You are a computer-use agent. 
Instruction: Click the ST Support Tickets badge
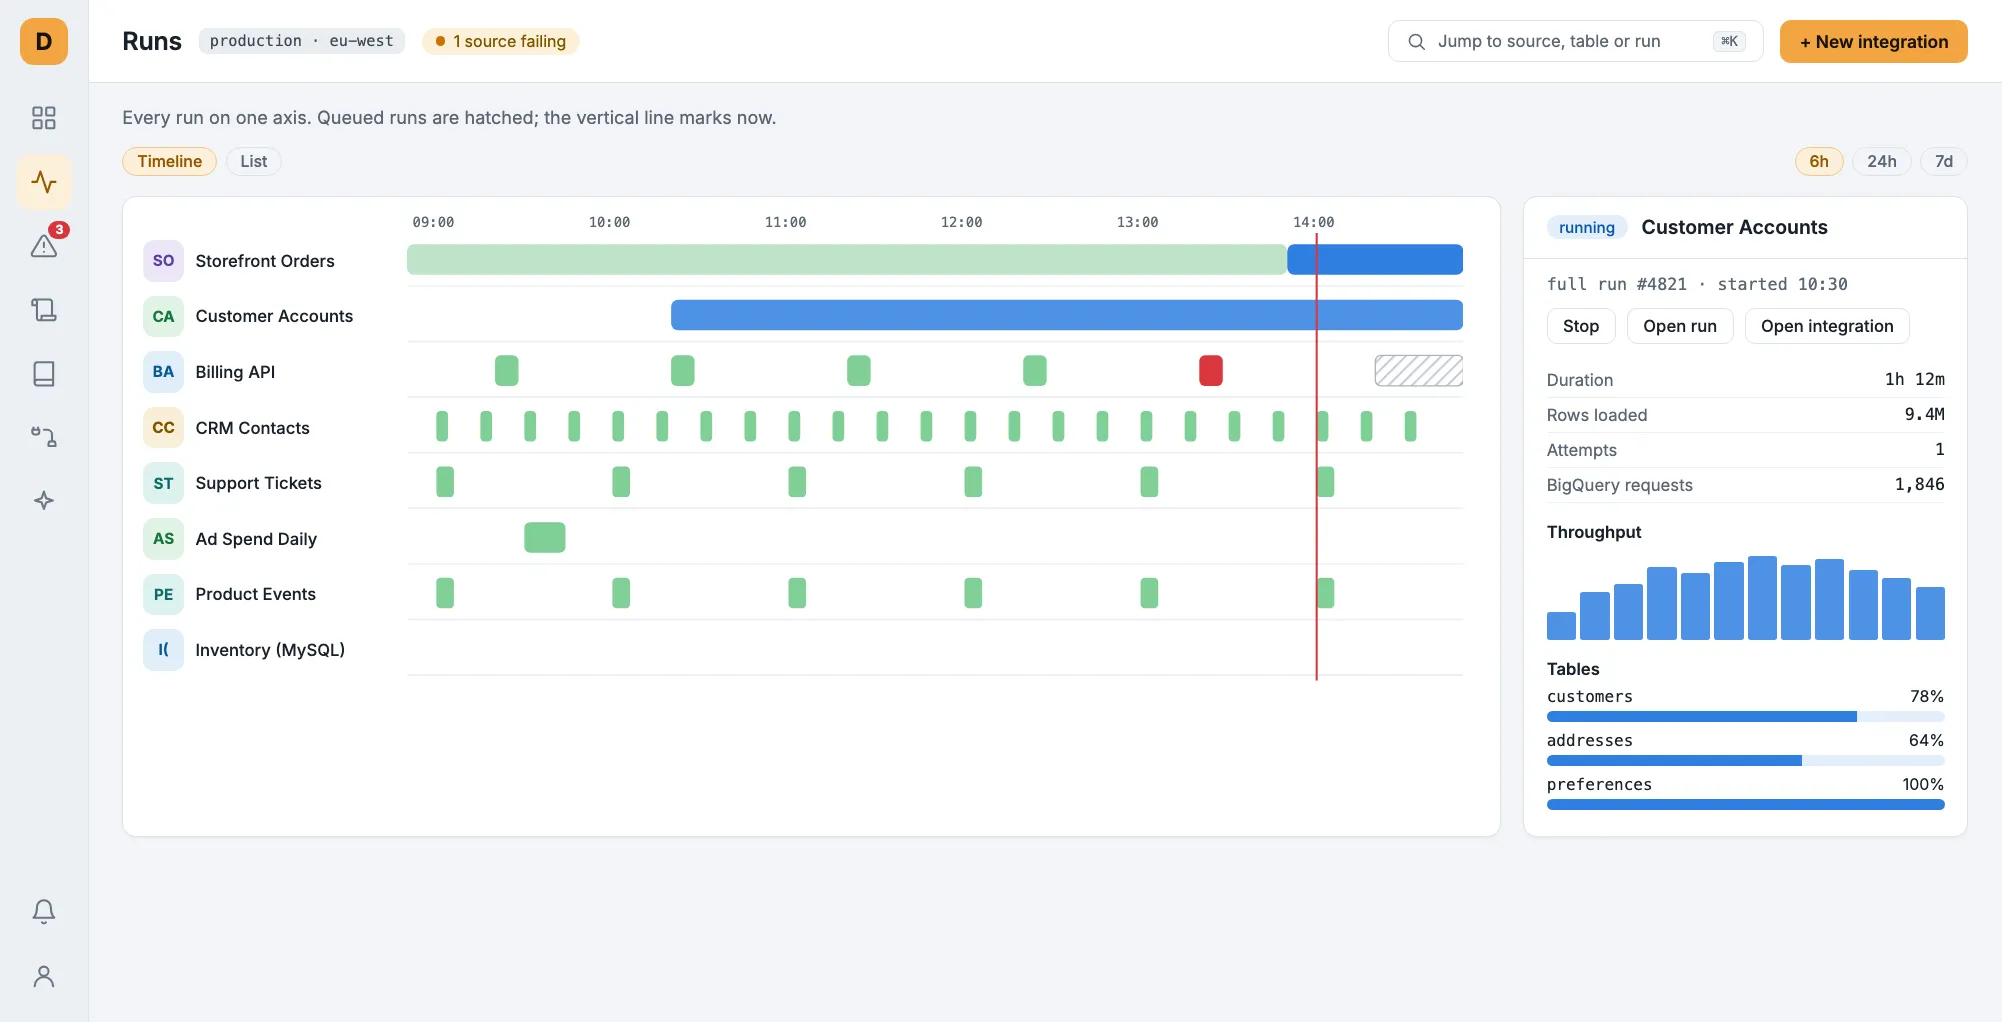pos(163,483)
